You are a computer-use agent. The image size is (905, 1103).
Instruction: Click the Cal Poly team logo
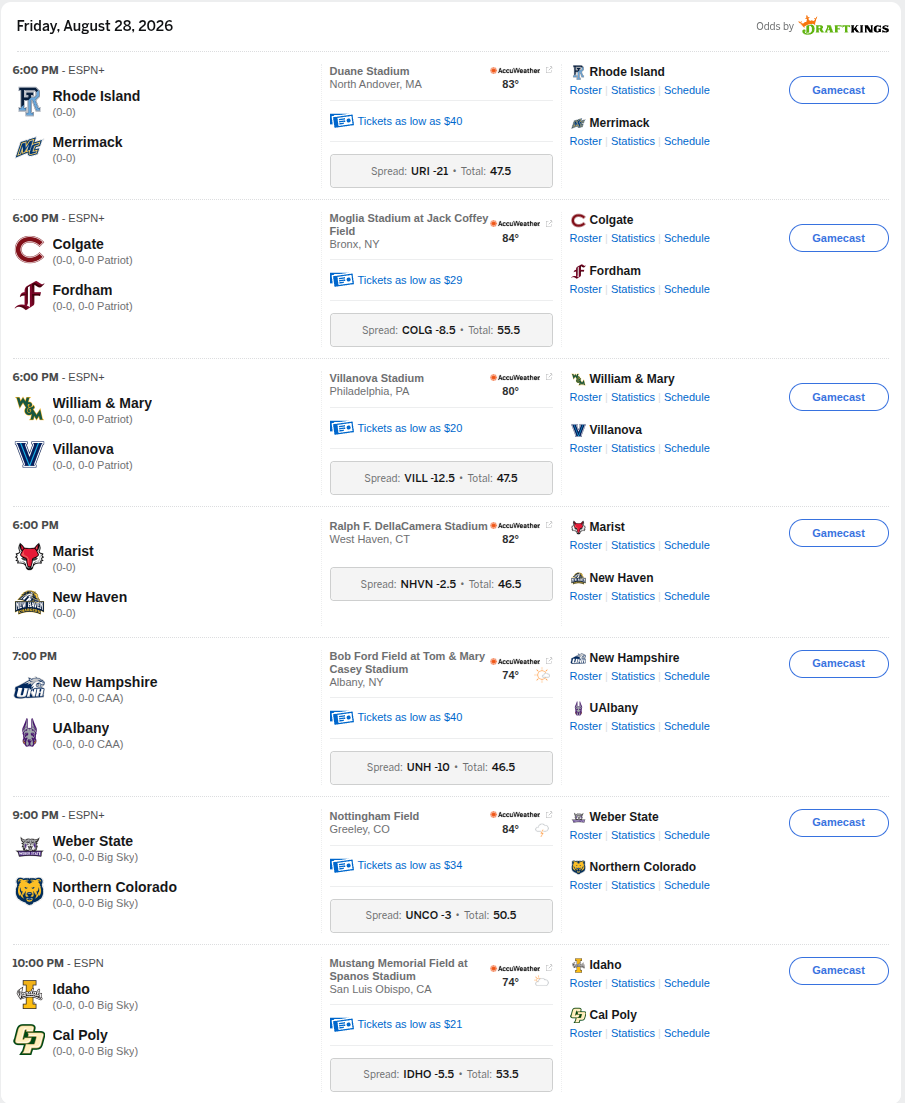pyautogui.click(x=29, y=1040)
